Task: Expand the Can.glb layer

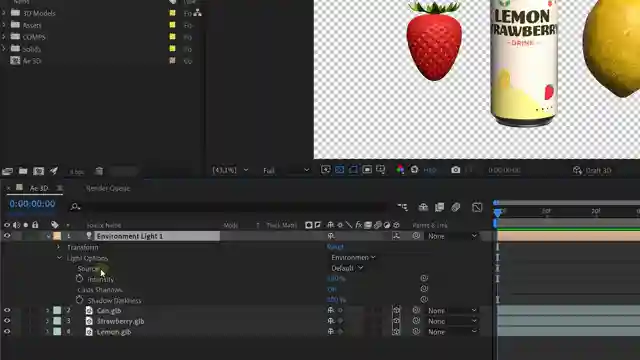Action: coord(47,311)
